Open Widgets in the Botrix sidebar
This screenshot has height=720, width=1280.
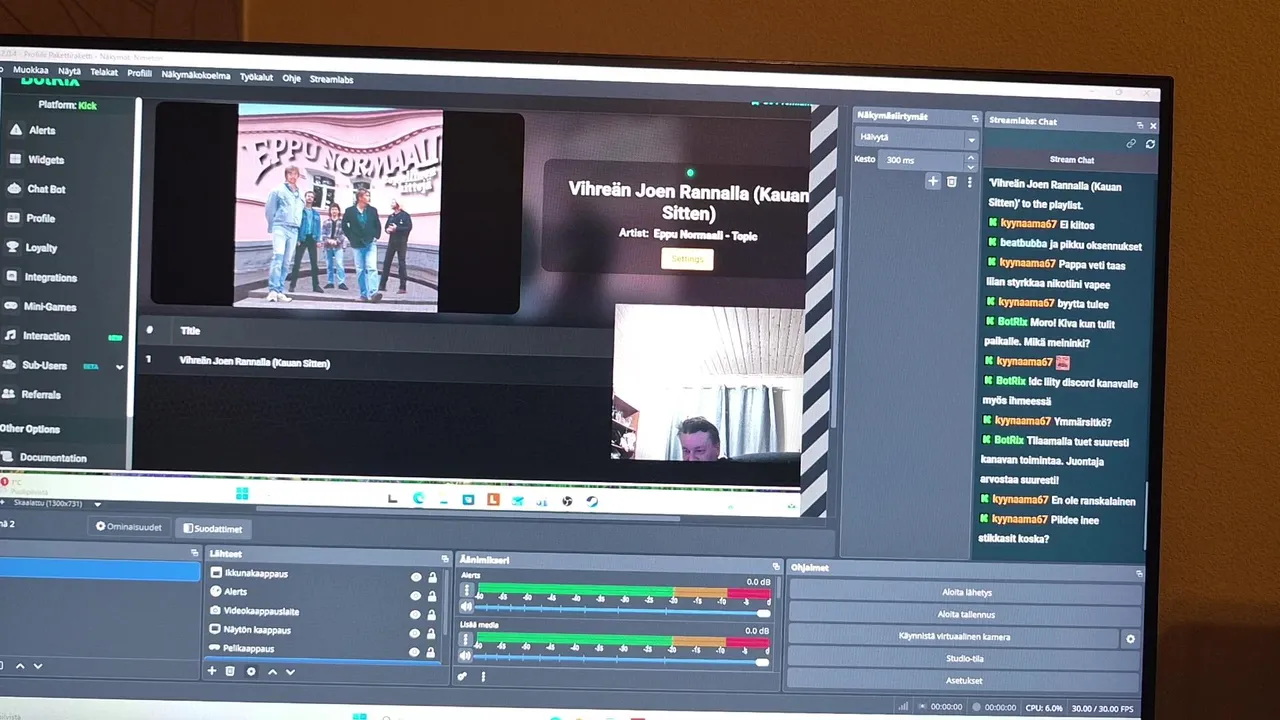[46, 160]
